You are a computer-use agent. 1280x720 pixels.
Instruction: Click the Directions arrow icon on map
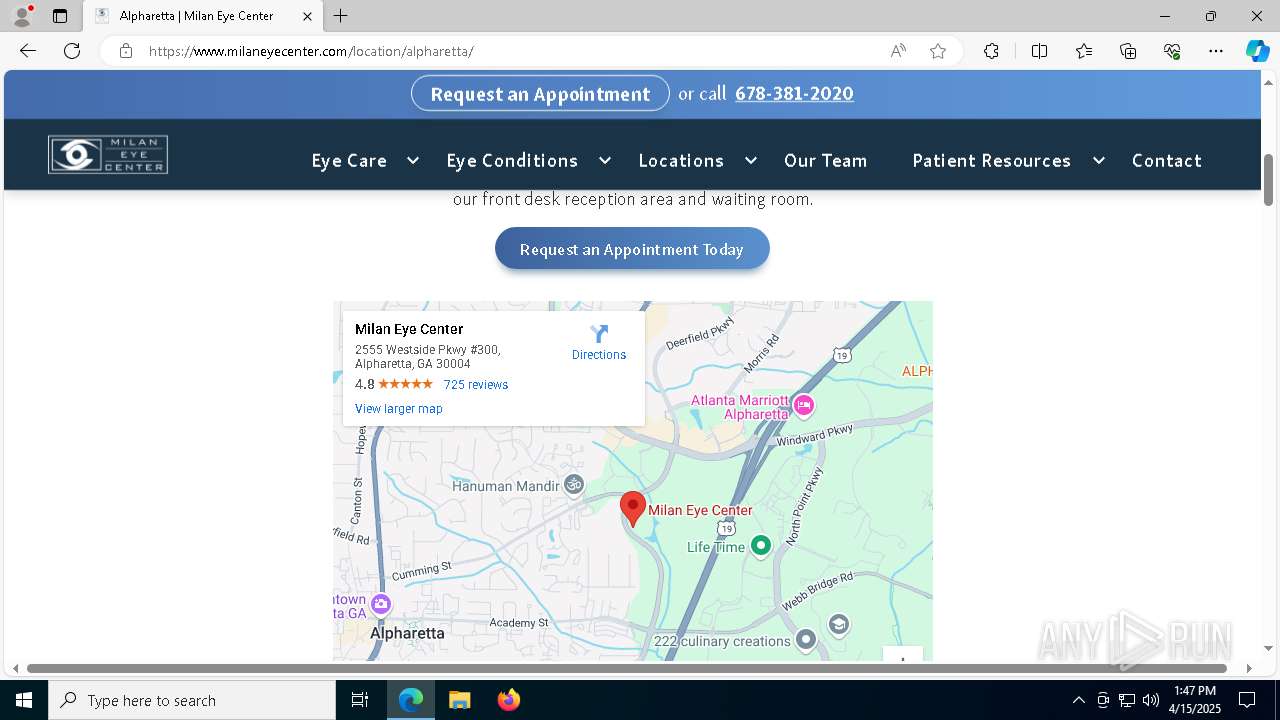coord(599,334)
